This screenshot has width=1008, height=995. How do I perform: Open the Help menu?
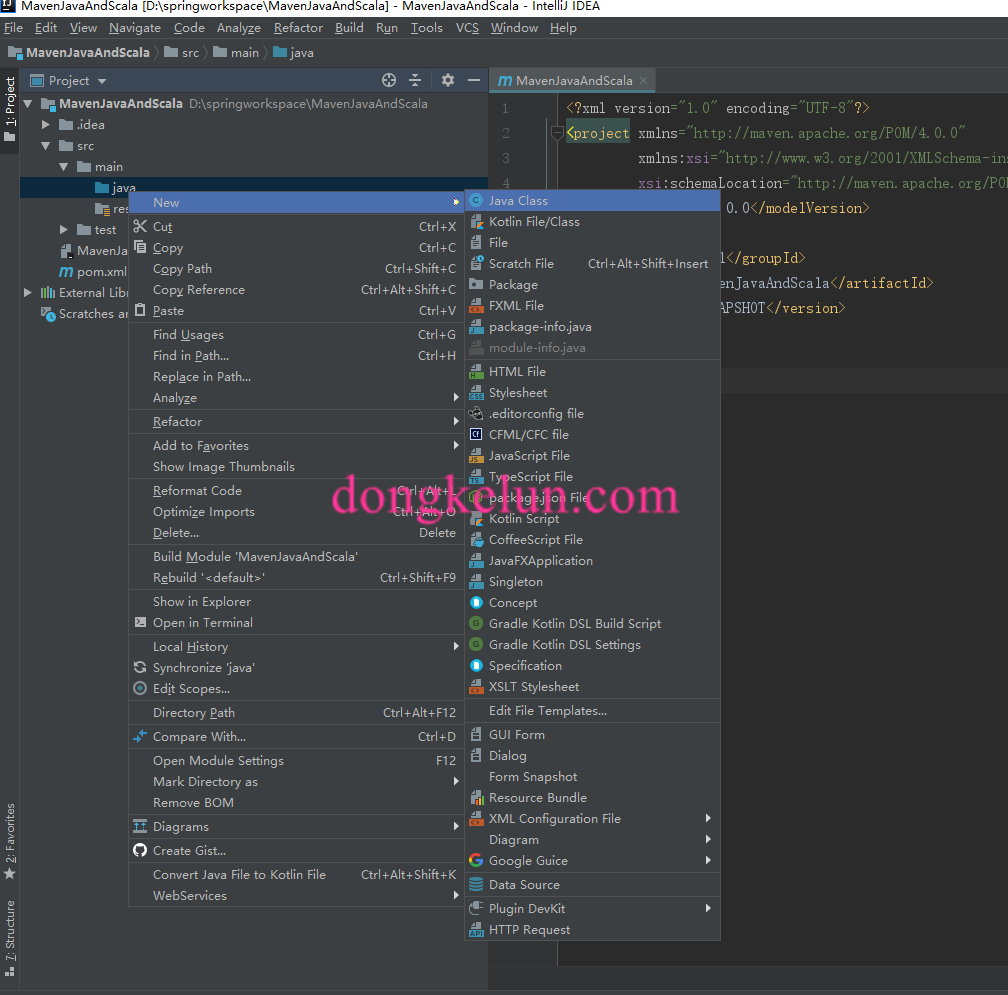[563, 28]
